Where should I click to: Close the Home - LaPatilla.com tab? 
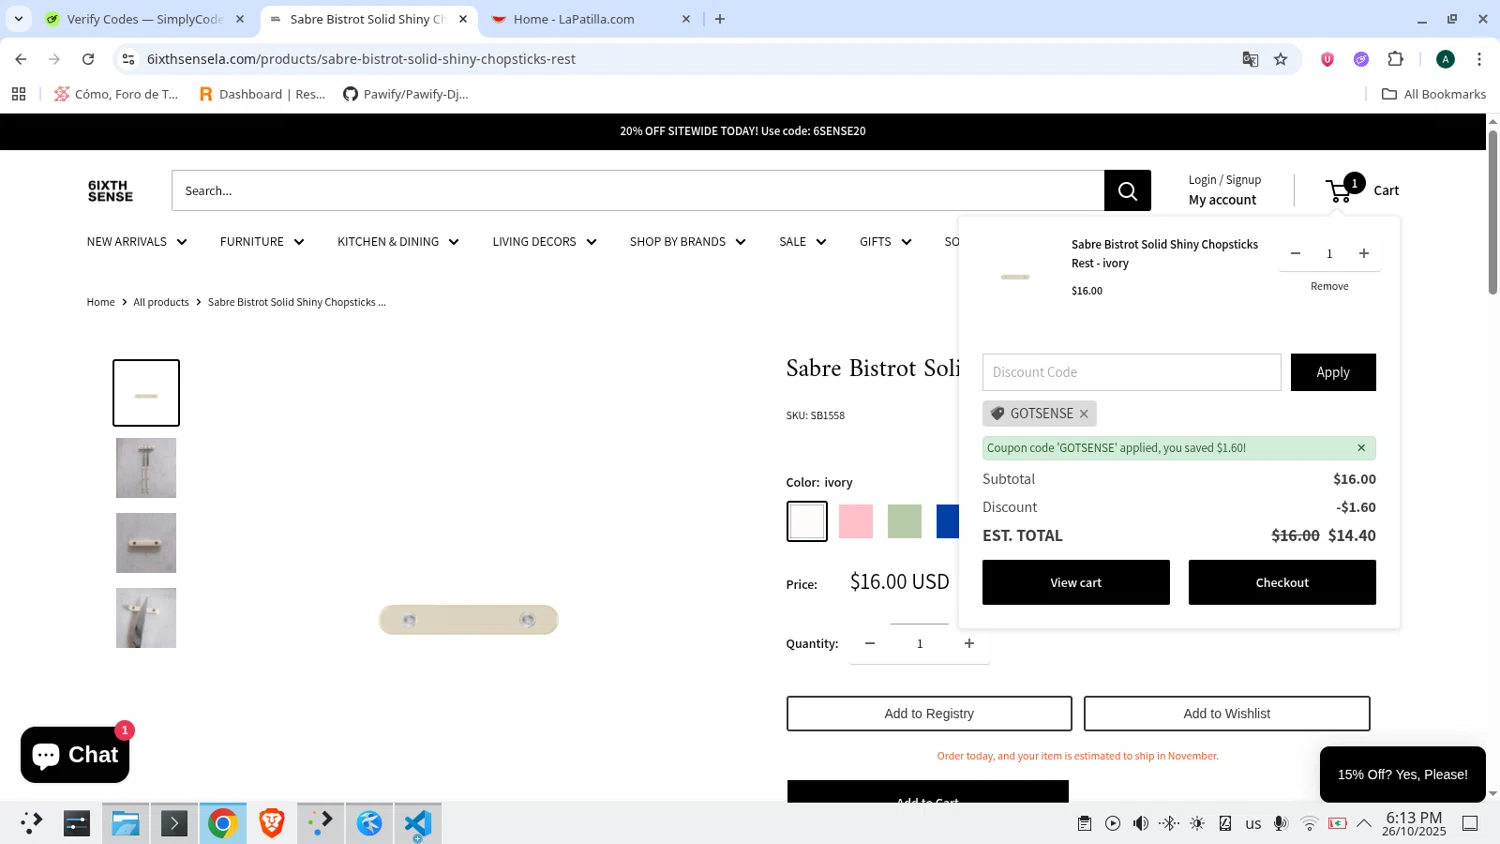686,19
